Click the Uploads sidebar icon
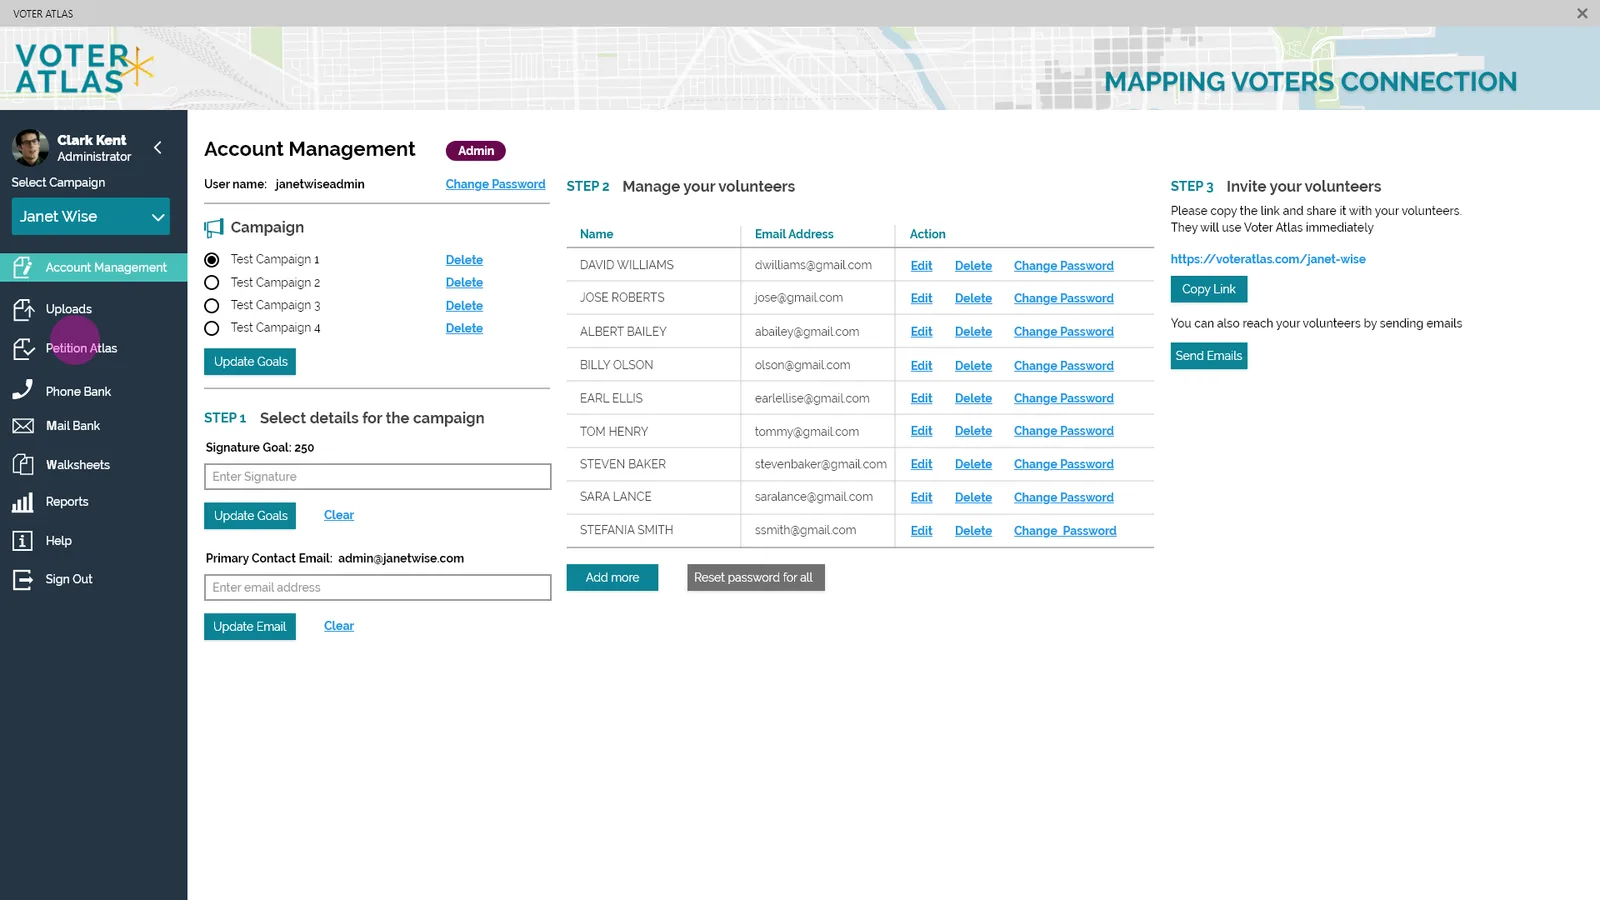The width and height of the screenshot is (1600, 900). (x=23, y=309)
